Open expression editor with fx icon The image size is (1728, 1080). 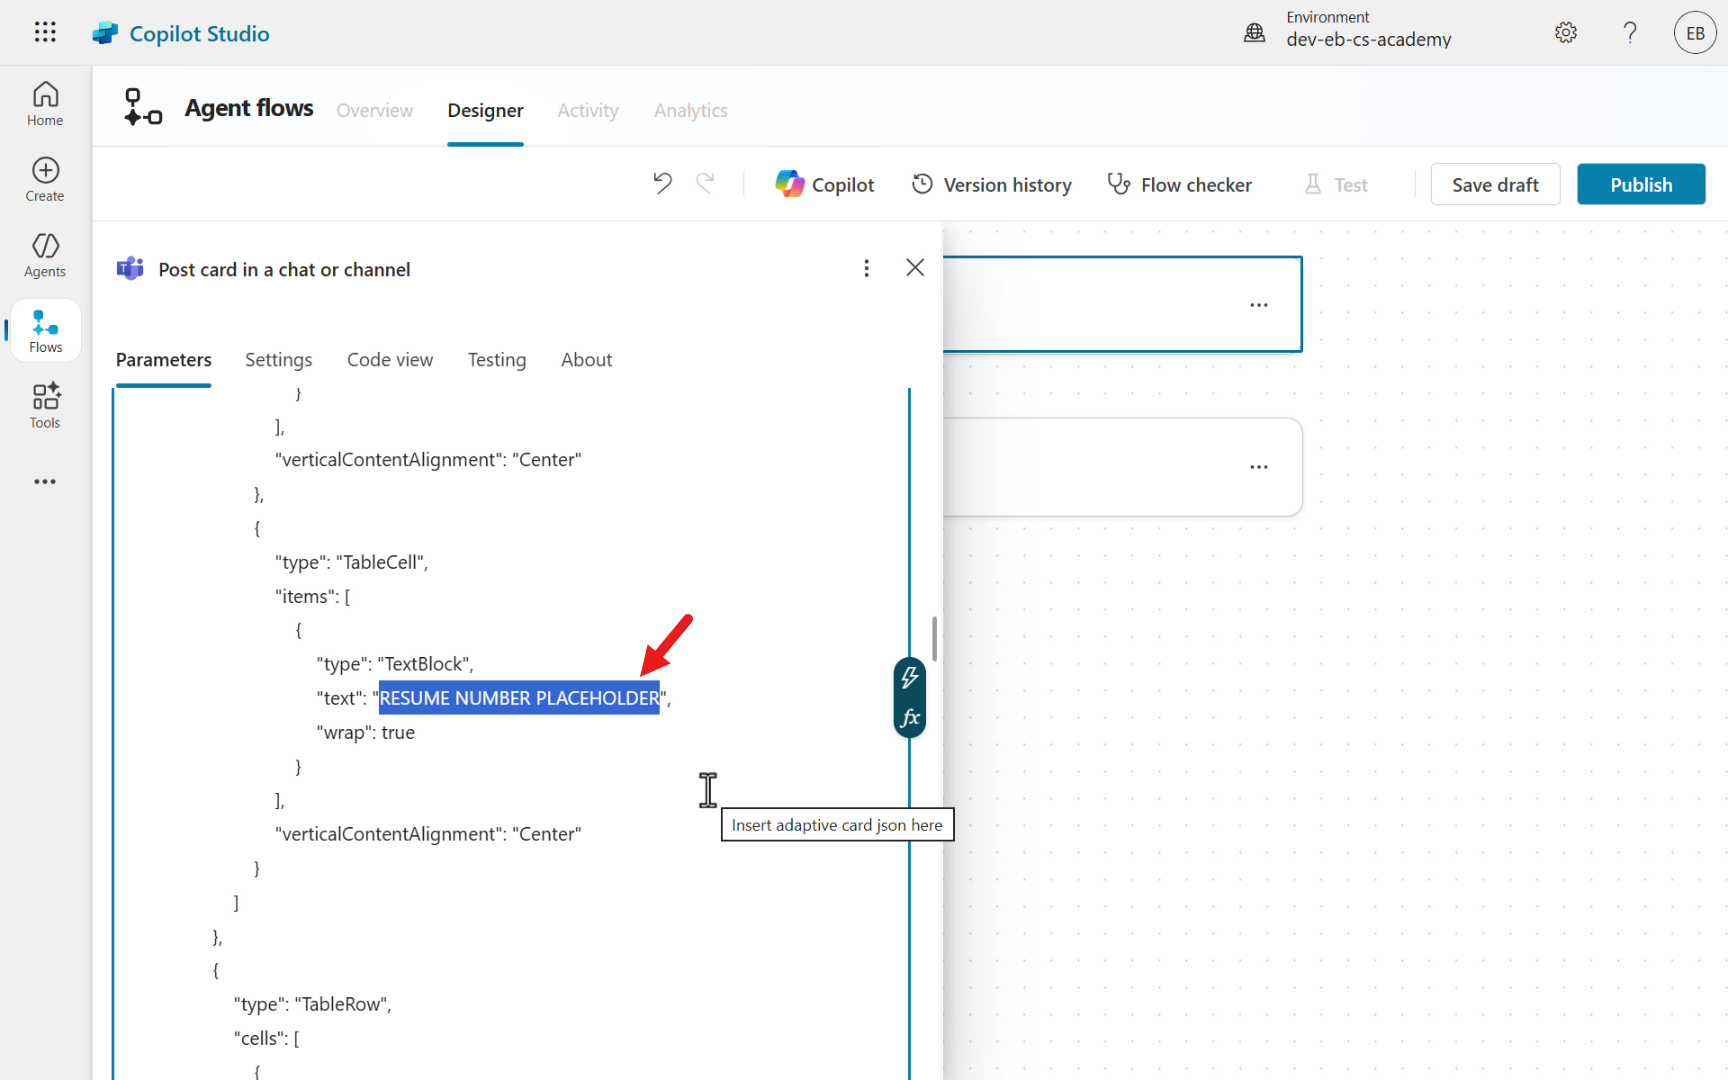tap(909, 718)
